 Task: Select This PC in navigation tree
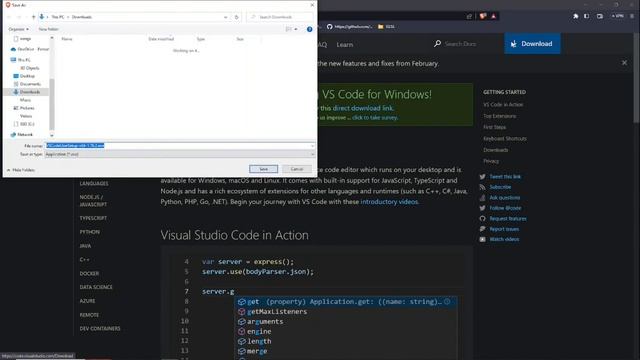(x=21, y=60)
